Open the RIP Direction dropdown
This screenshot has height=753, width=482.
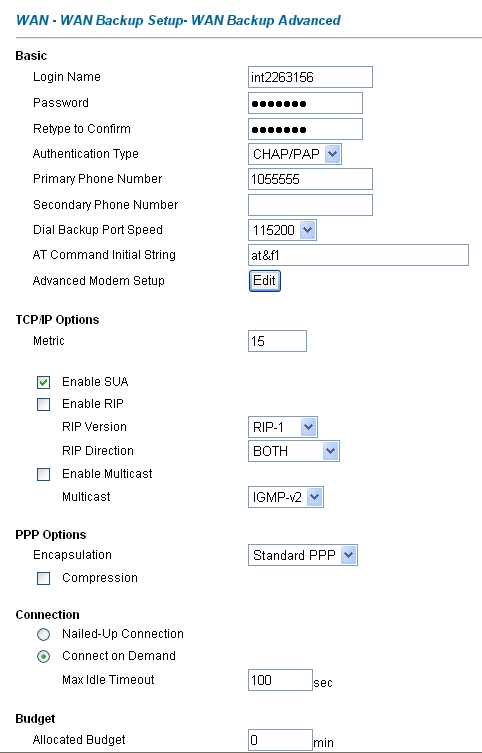(294, 451)
